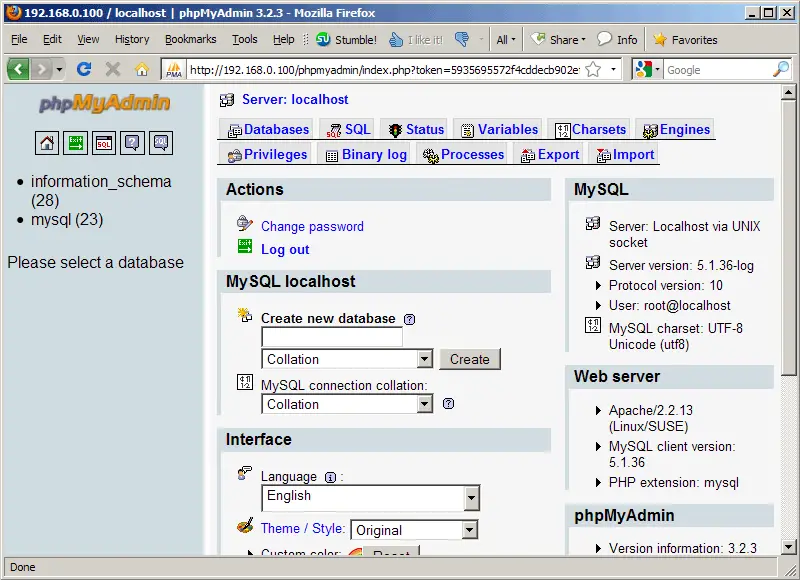Screen dimensions: 800x580
Task: Switch to the Privileges tab
Action: pos(267,155)
